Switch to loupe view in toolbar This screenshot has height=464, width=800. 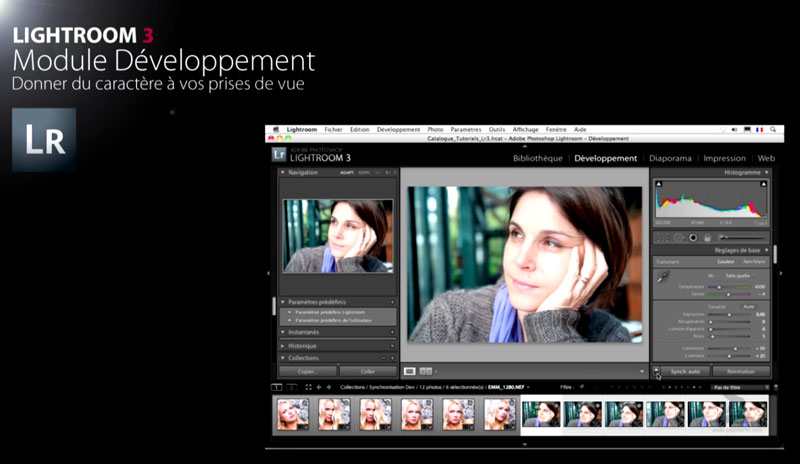[409, 371]
